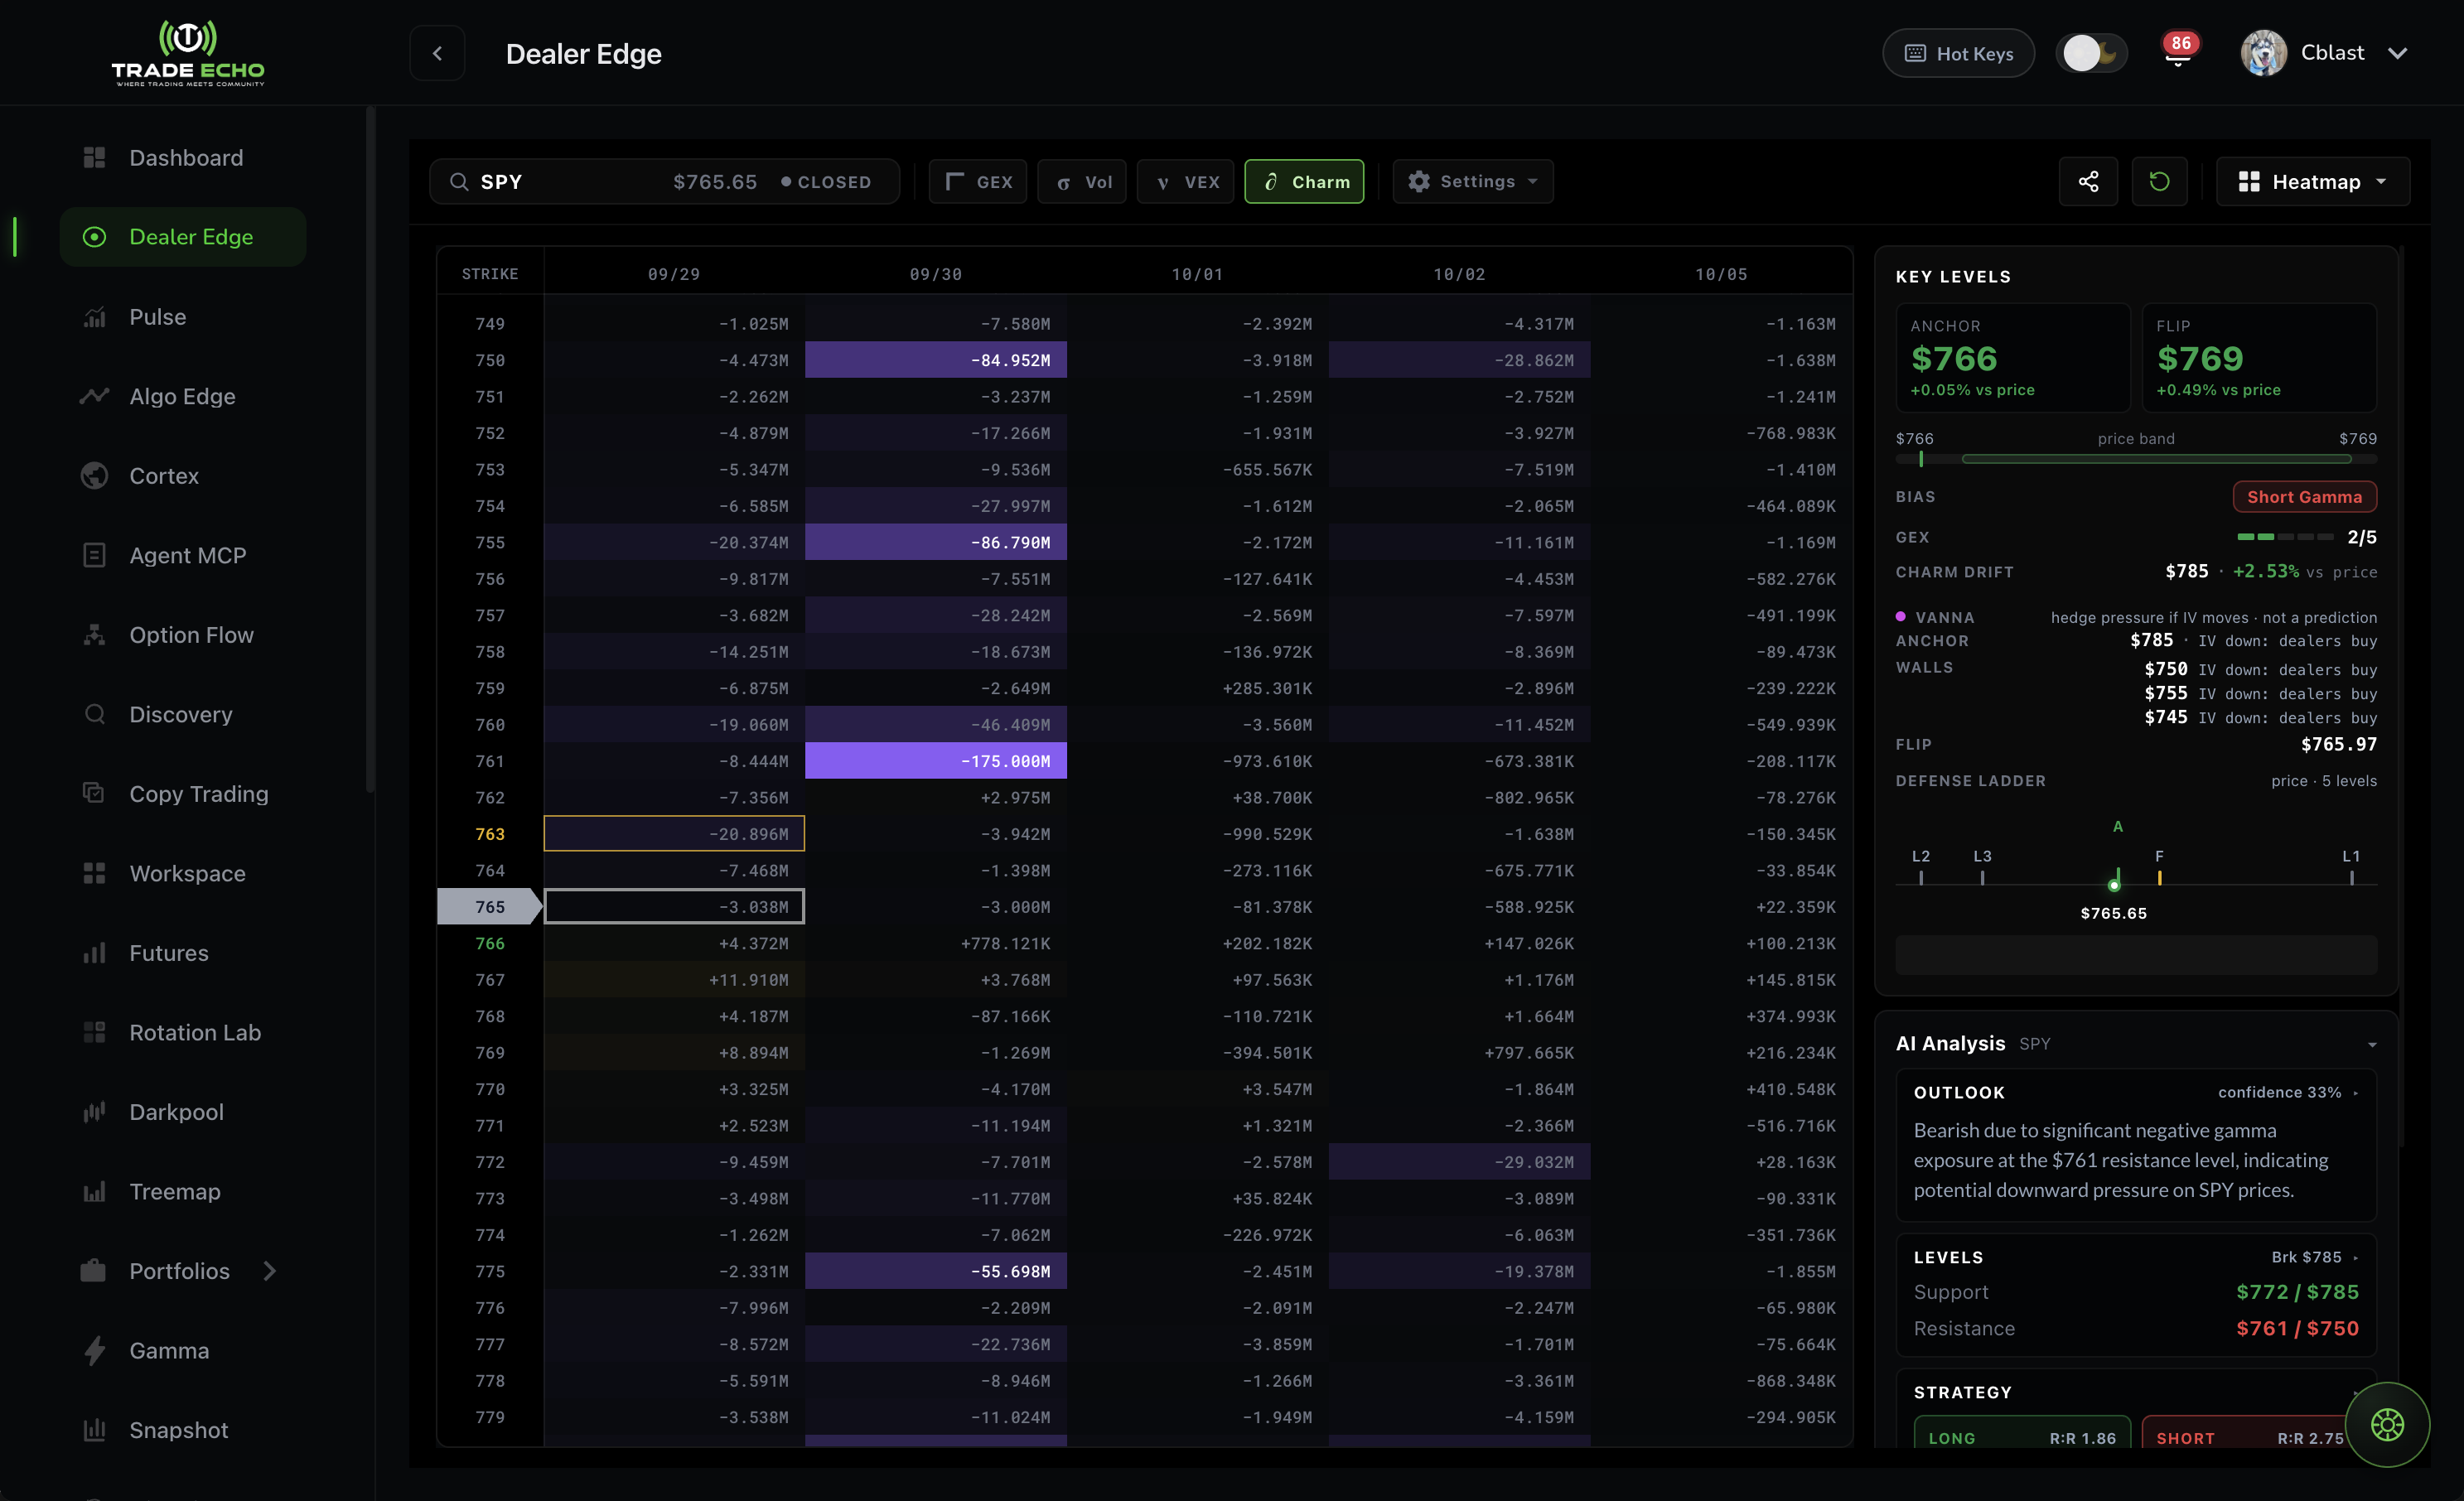Image resolution: width=2464 pixels, height=1501 pixels.
Task: Click the -86.790M cell at strike 755
Action: pos(935,542)
